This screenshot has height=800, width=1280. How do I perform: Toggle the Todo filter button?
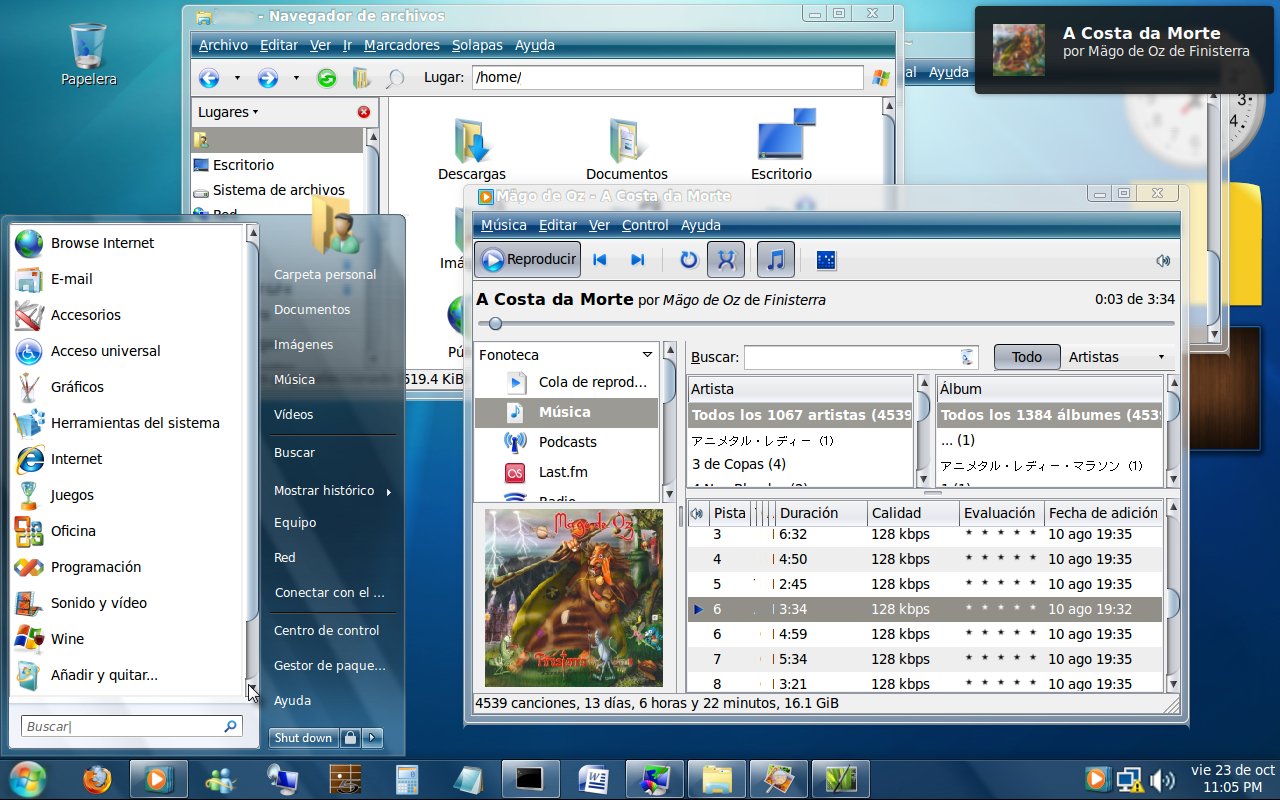pos(1027,357)
